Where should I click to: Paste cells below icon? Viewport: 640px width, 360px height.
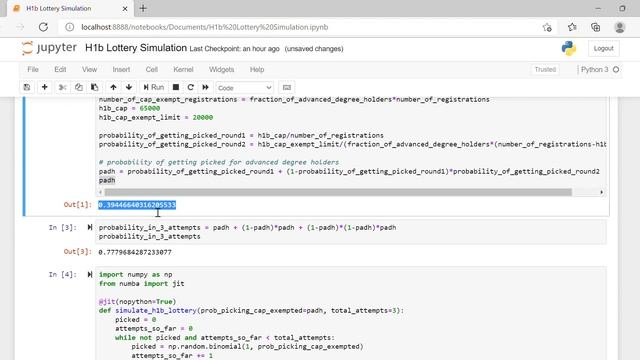[x=94, y=87]
